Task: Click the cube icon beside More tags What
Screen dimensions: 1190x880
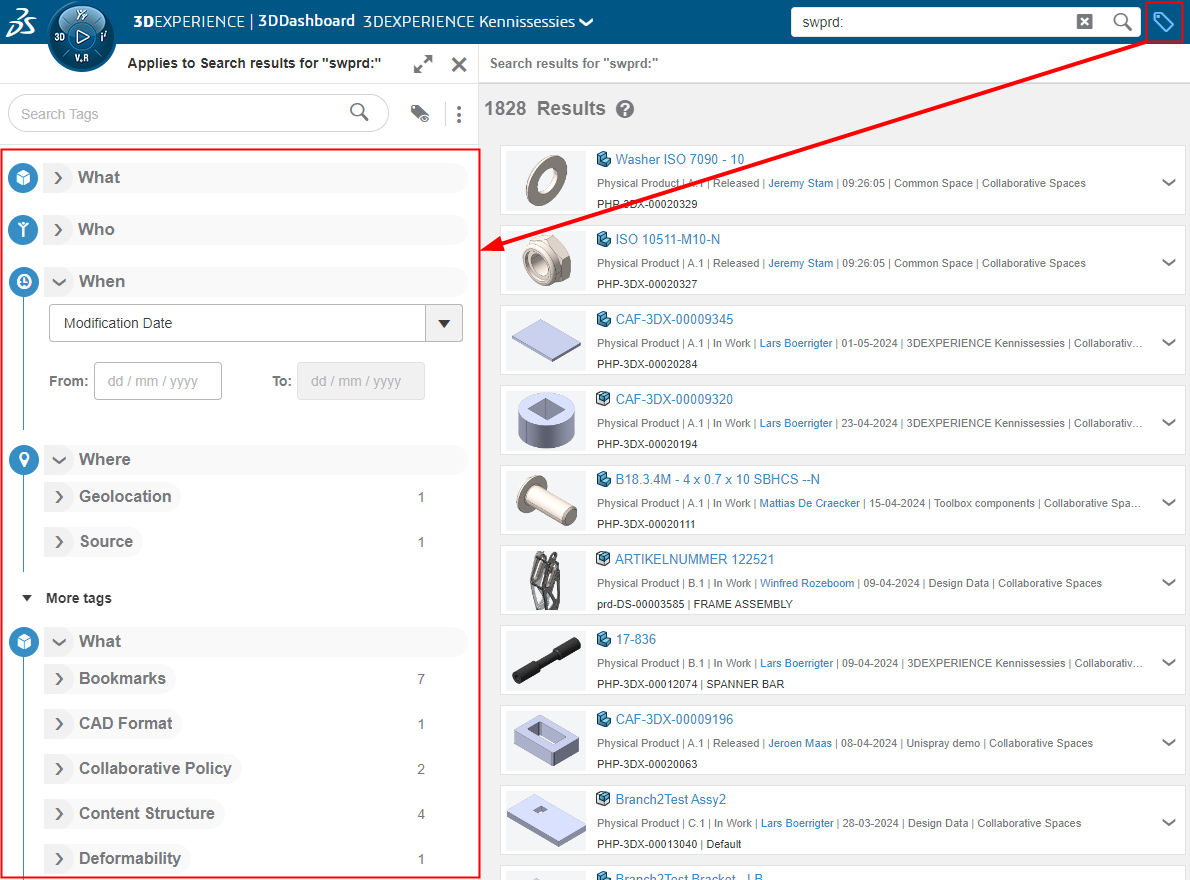Action: (24, 642)
